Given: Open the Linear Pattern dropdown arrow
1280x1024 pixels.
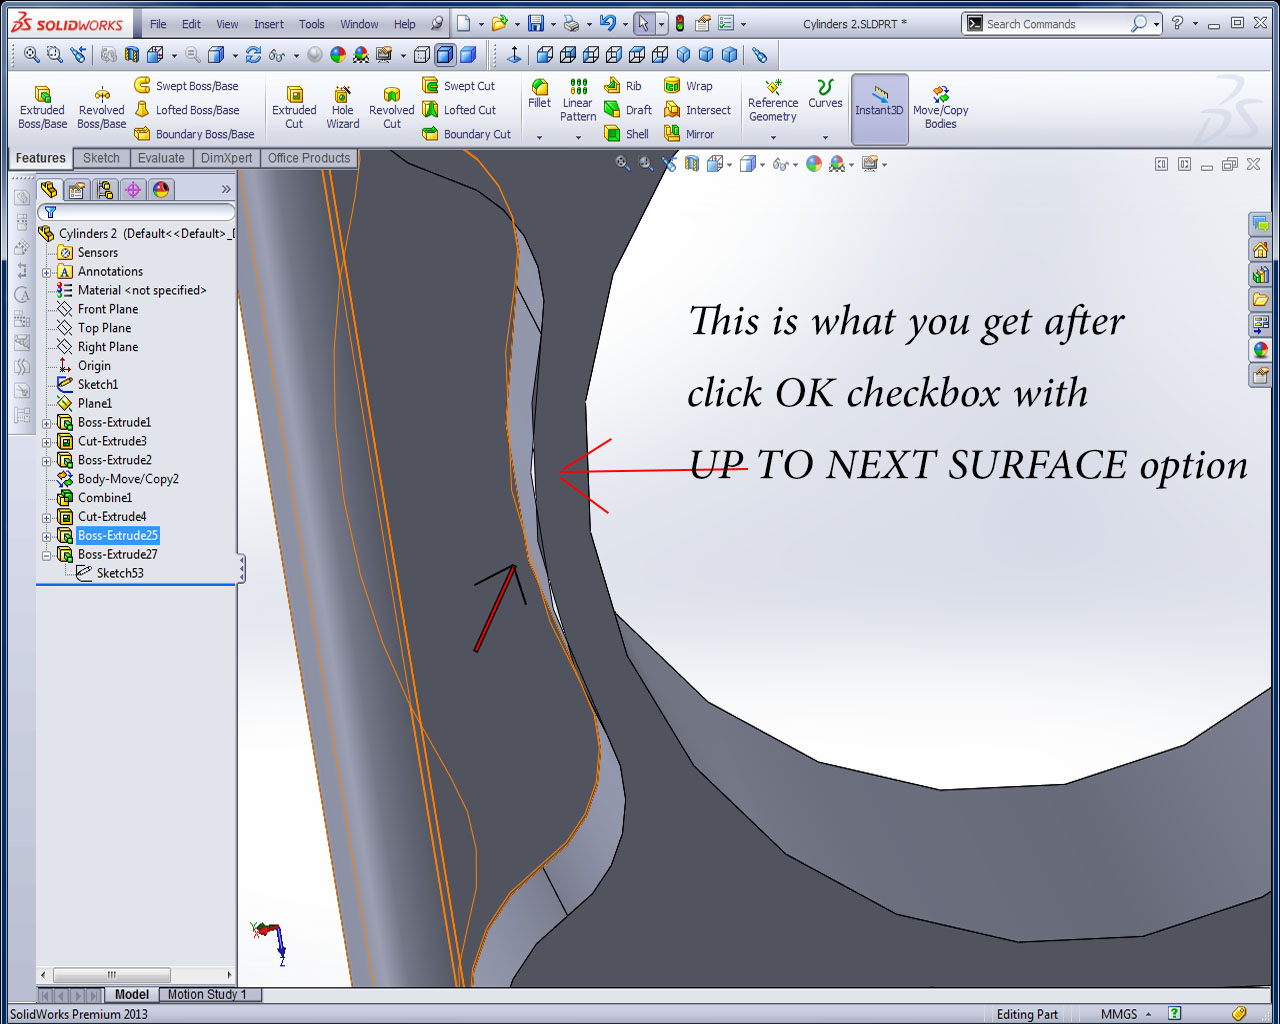Looking at the screenshot, I should (578, 138).
